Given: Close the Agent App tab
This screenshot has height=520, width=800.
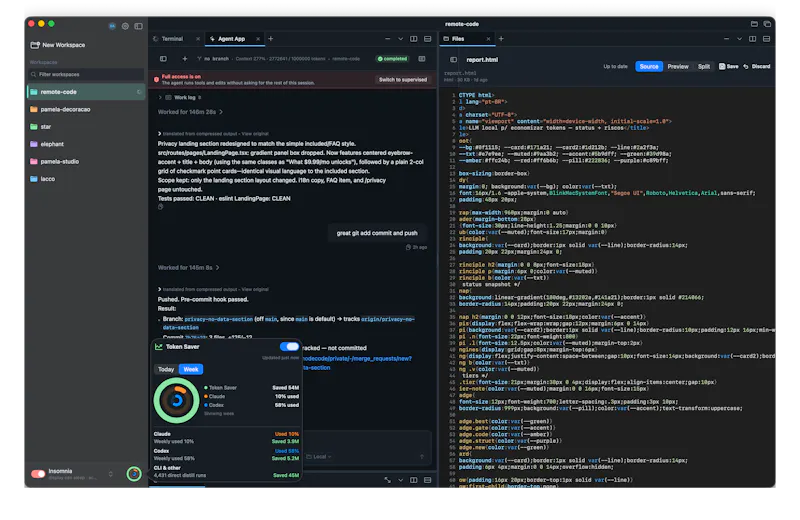Looking at the screenshot, I should (258, 39).
